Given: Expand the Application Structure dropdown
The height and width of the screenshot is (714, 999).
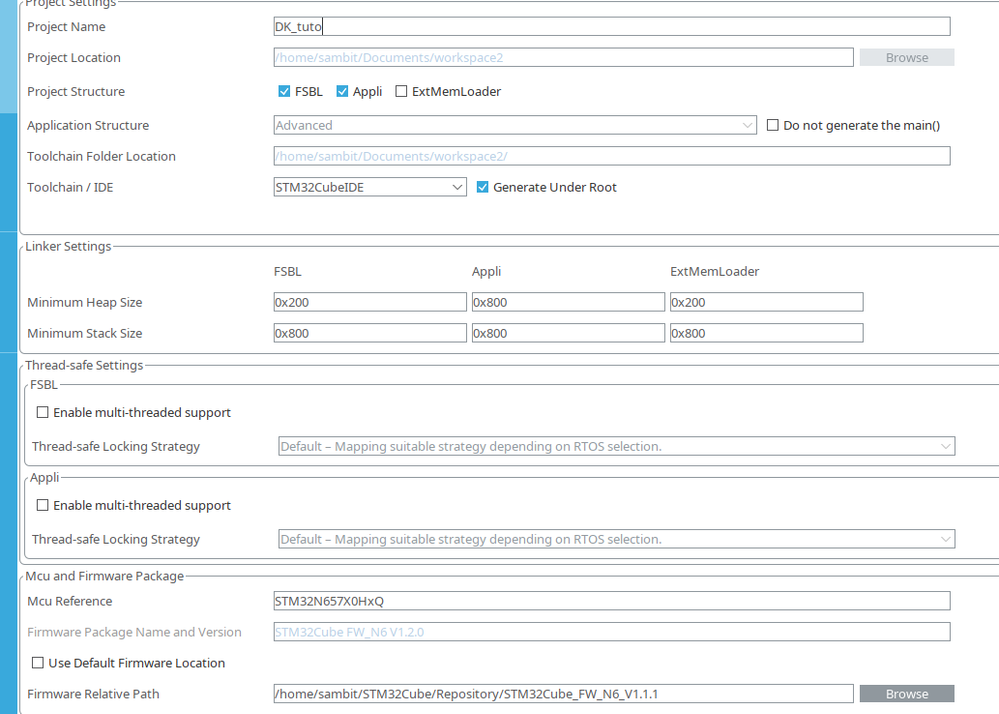Looking at the screenshot, I should click(x=515, y=126).
